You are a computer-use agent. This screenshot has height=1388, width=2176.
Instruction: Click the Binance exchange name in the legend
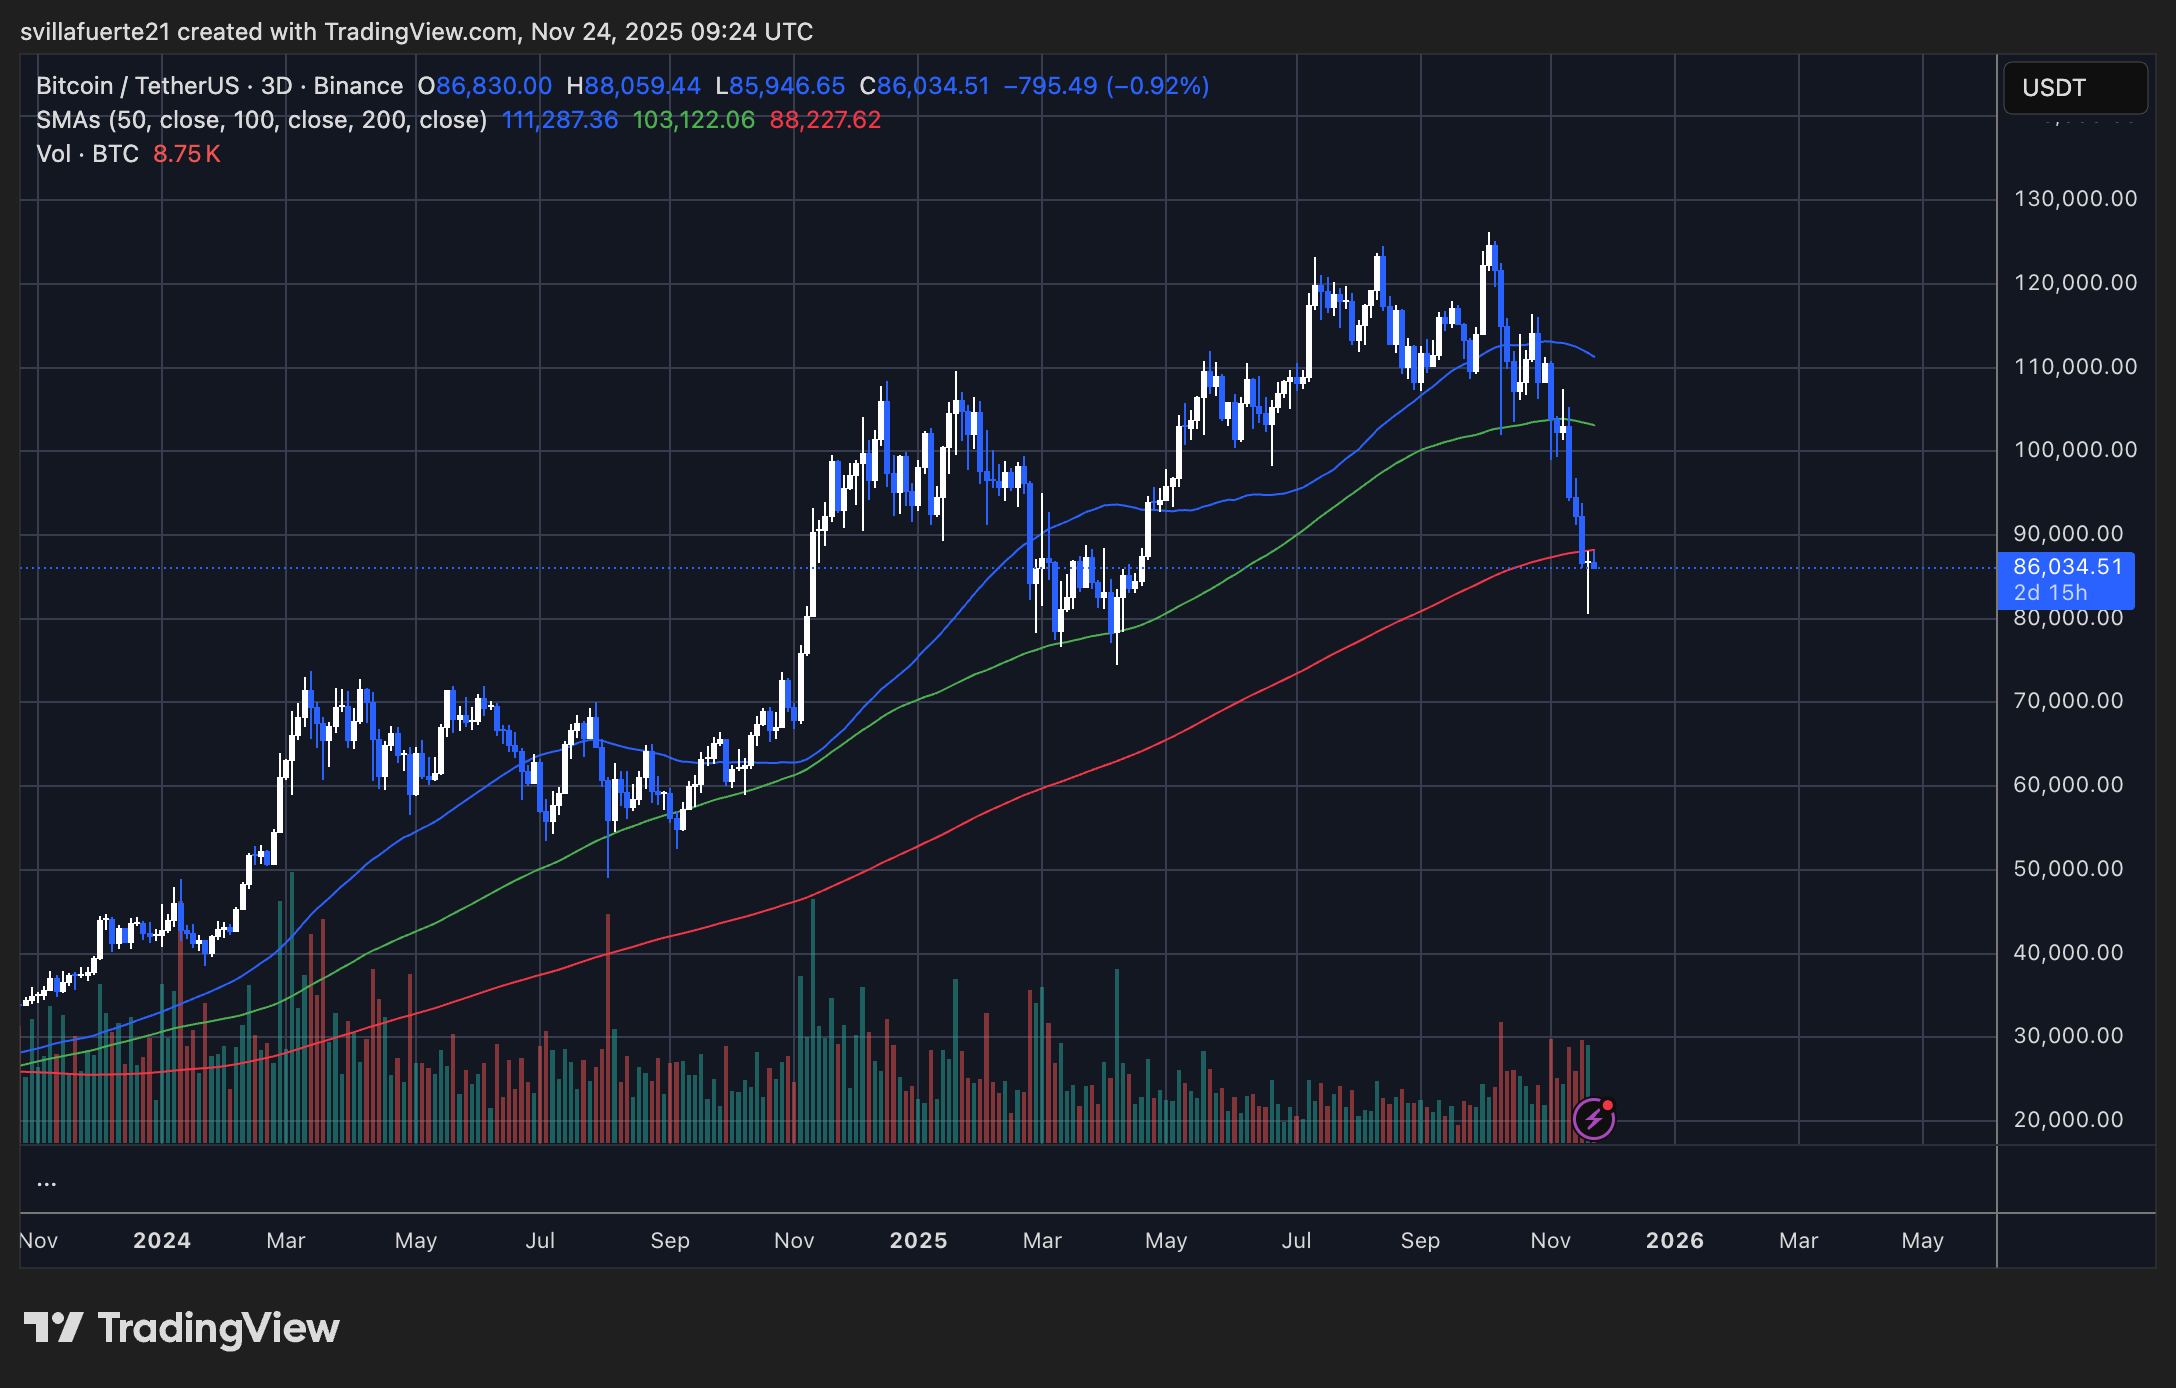pyautogui.click(x=358, y=86)
